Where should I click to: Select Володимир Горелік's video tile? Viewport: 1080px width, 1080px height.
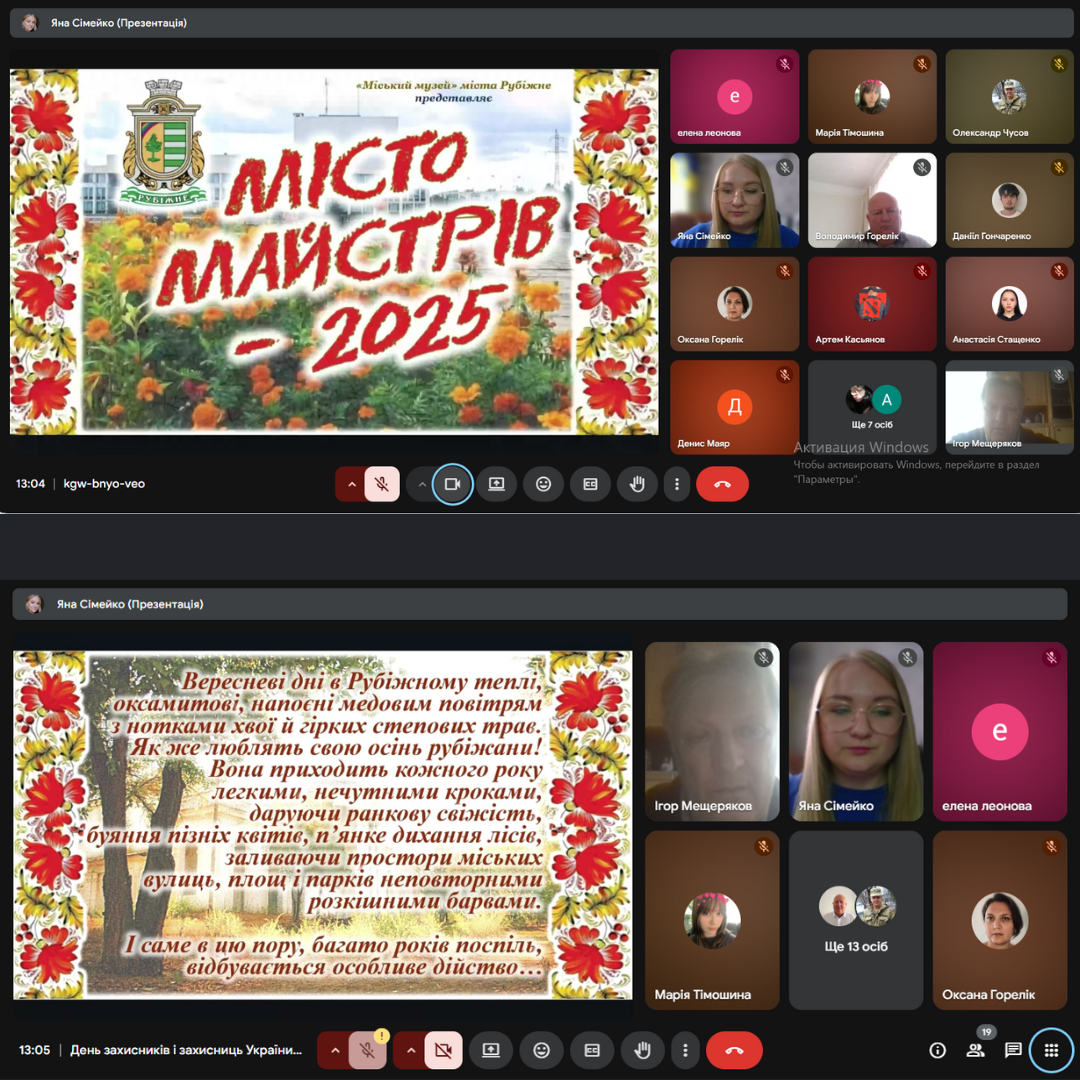pos(872,200)
